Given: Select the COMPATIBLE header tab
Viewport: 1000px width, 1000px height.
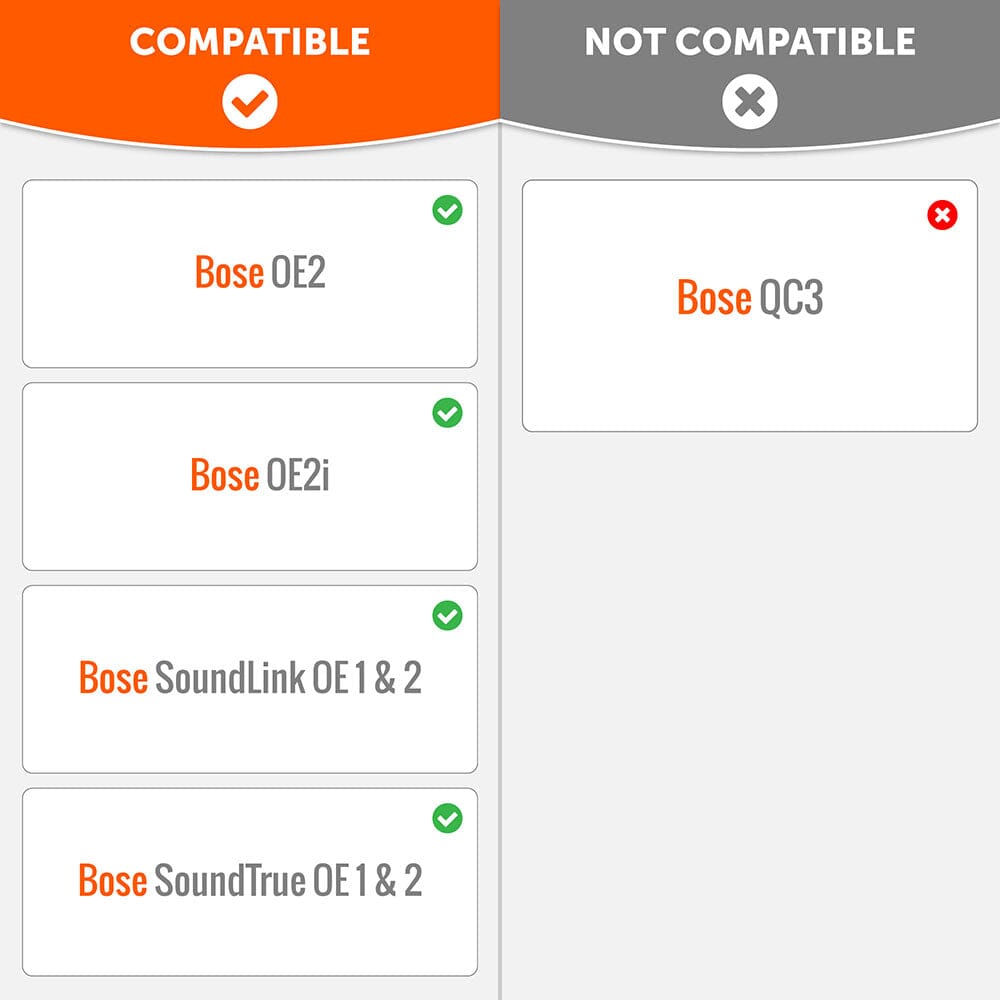Looking at the screenshot, I should pos(250,42).
